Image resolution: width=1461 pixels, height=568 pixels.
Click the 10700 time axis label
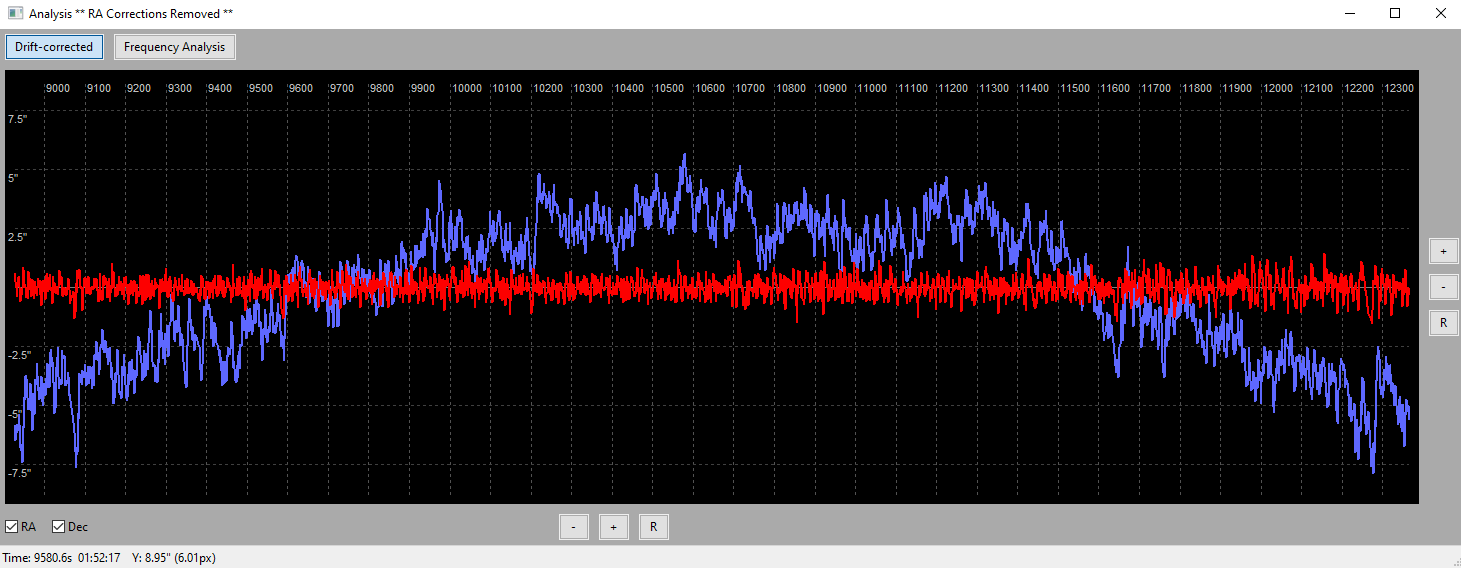(751, 88)
